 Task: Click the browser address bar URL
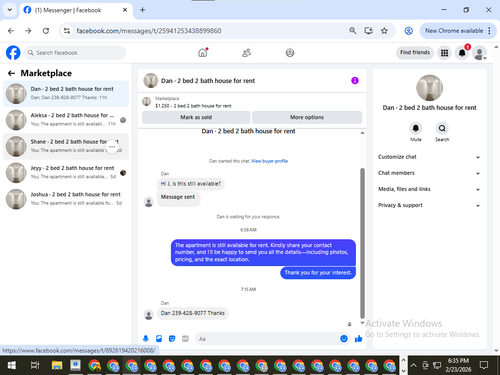point(149,31)
